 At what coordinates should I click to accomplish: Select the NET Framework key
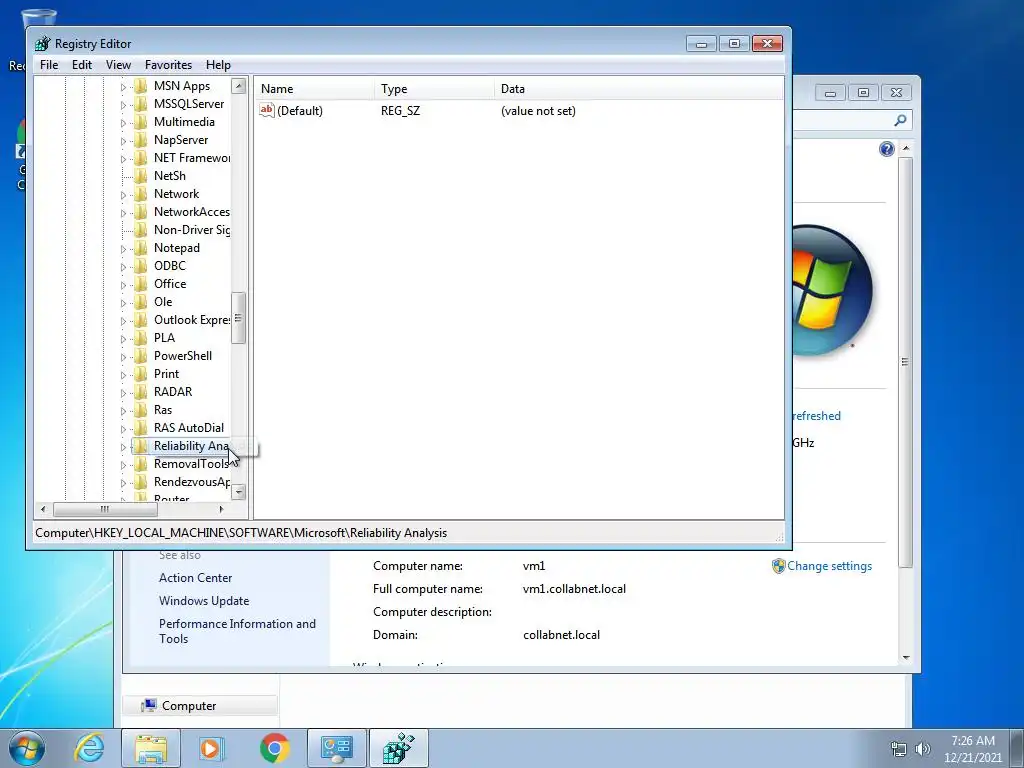[191, 158]
